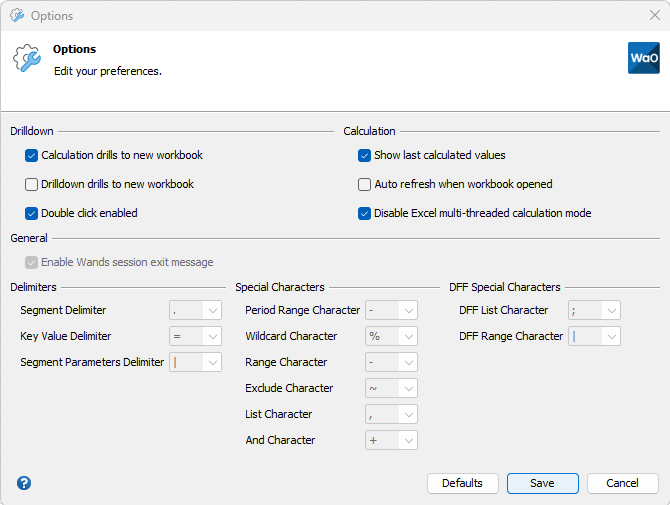
Task: Toggle Double click enabled checkbox
Action: (32, 213)
